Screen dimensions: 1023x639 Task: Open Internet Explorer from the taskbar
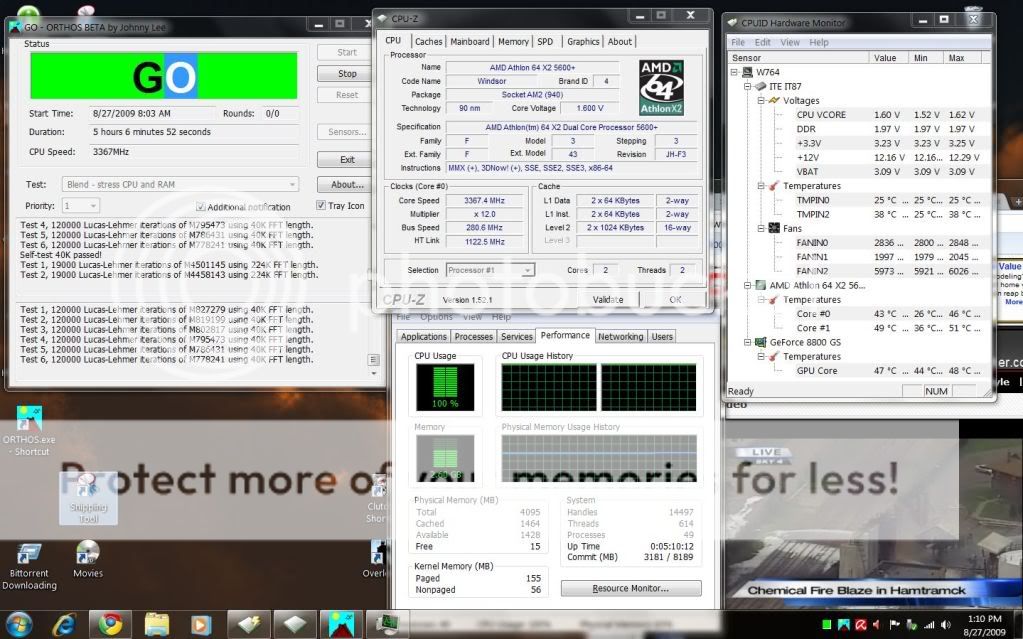[x=65, y=622]
